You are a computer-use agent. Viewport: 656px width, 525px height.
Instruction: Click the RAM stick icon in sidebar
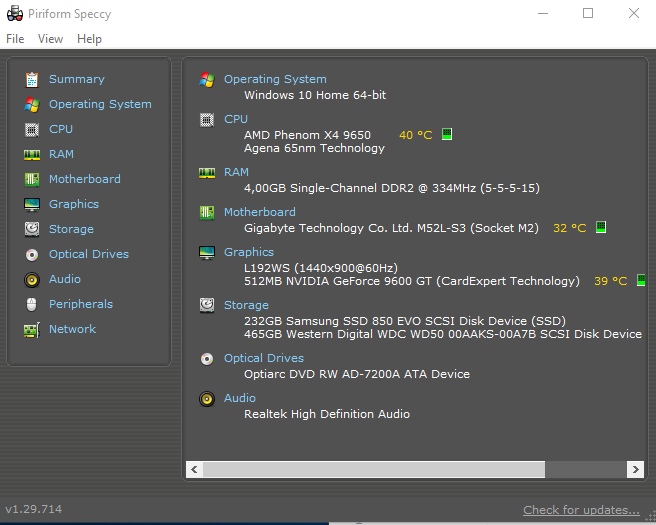pos(32,155)
